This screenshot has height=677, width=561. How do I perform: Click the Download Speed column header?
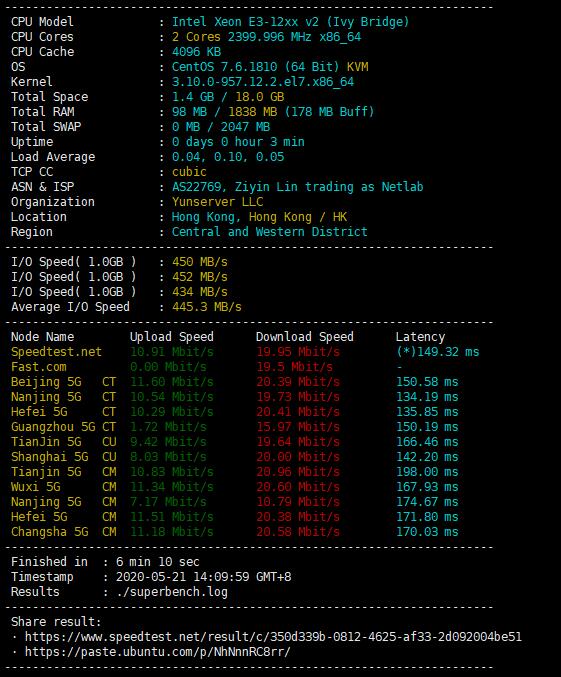pyautogui.click(x=304, y=337)
